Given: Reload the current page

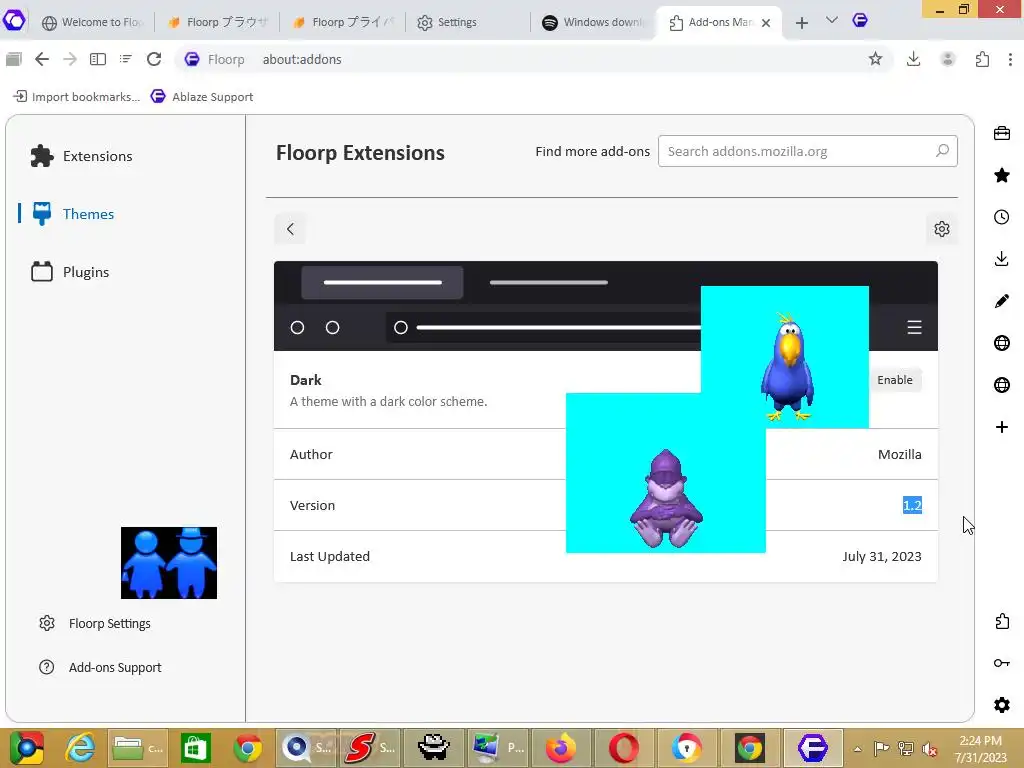Looking at the screenshot, I should (154, 59).
